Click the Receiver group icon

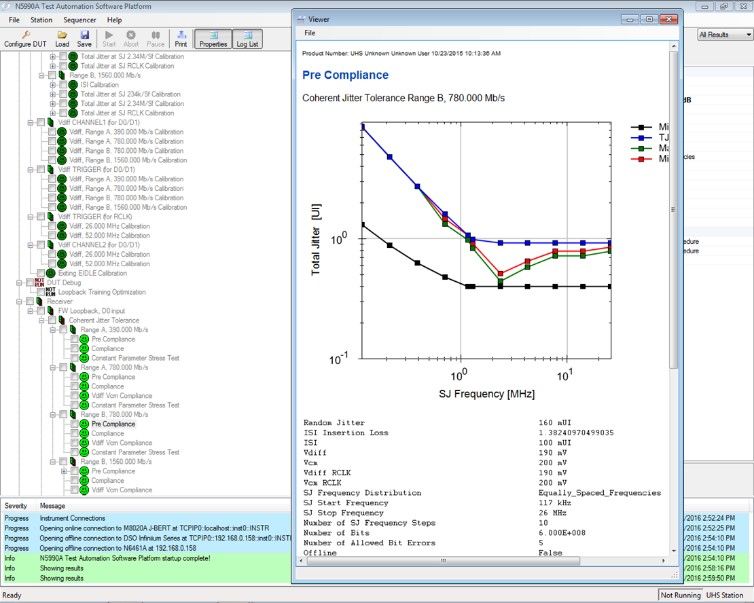[x=39, y=302]
